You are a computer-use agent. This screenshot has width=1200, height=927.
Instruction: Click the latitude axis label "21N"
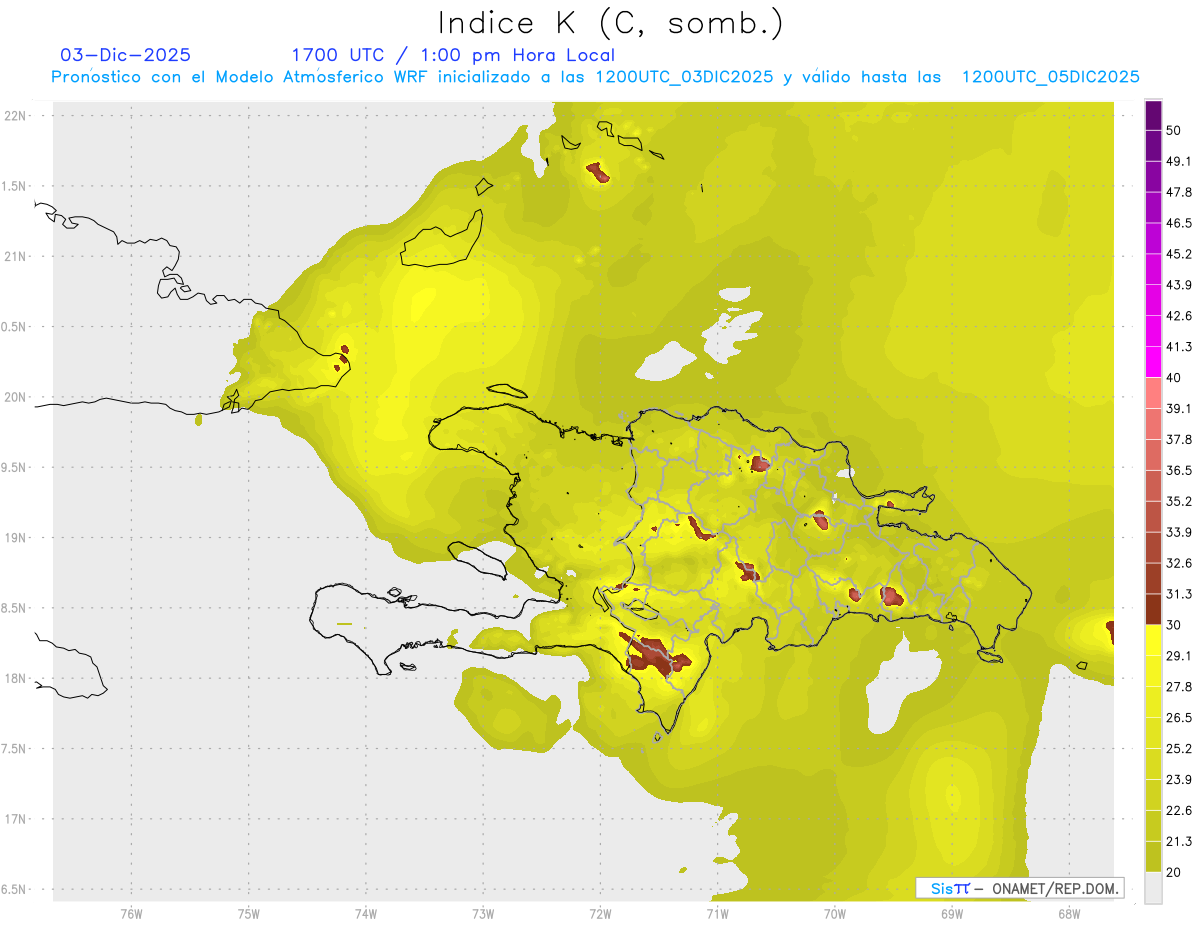coord(16,256)
